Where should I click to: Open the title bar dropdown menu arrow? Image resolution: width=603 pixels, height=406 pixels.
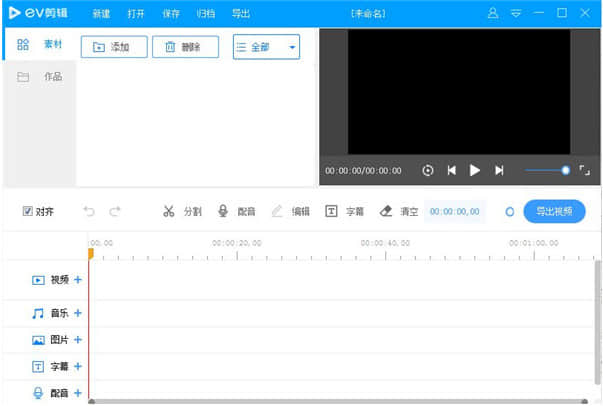coord(516,14)
